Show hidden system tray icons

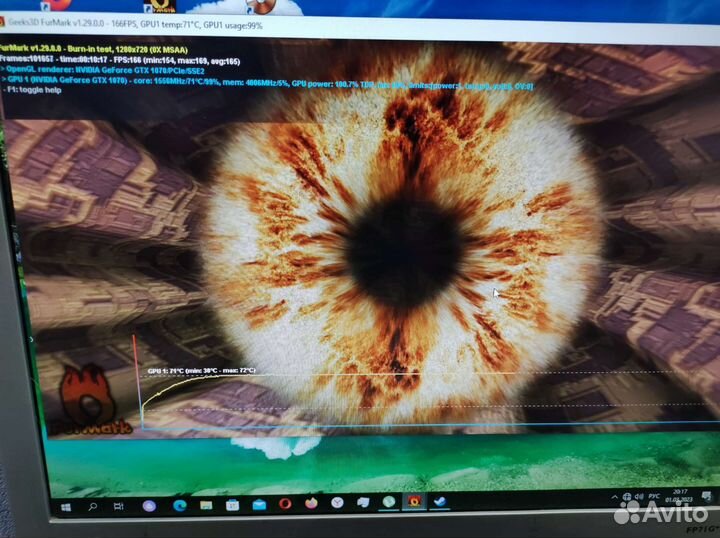[614, 497]
